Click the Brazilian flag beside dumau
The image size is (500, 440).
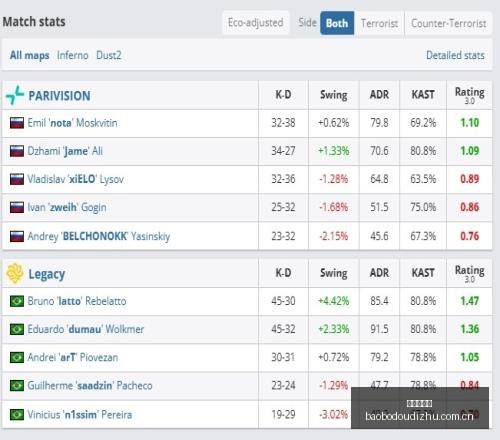pos(17,329)
